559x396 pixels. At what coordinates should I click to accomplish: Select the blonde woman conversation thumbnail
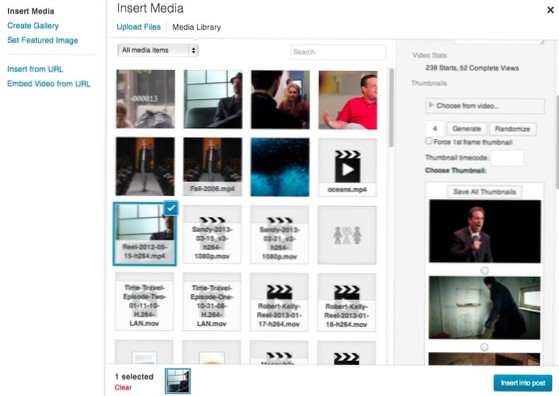point(280,99)
